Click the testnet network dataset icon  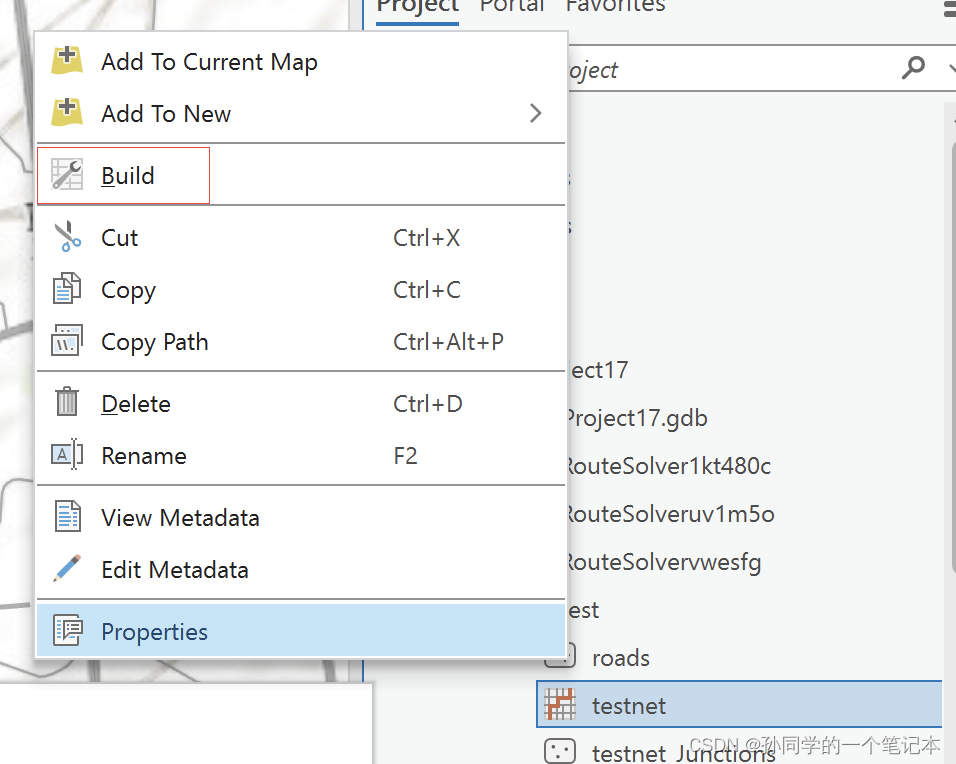pos(560,704)
